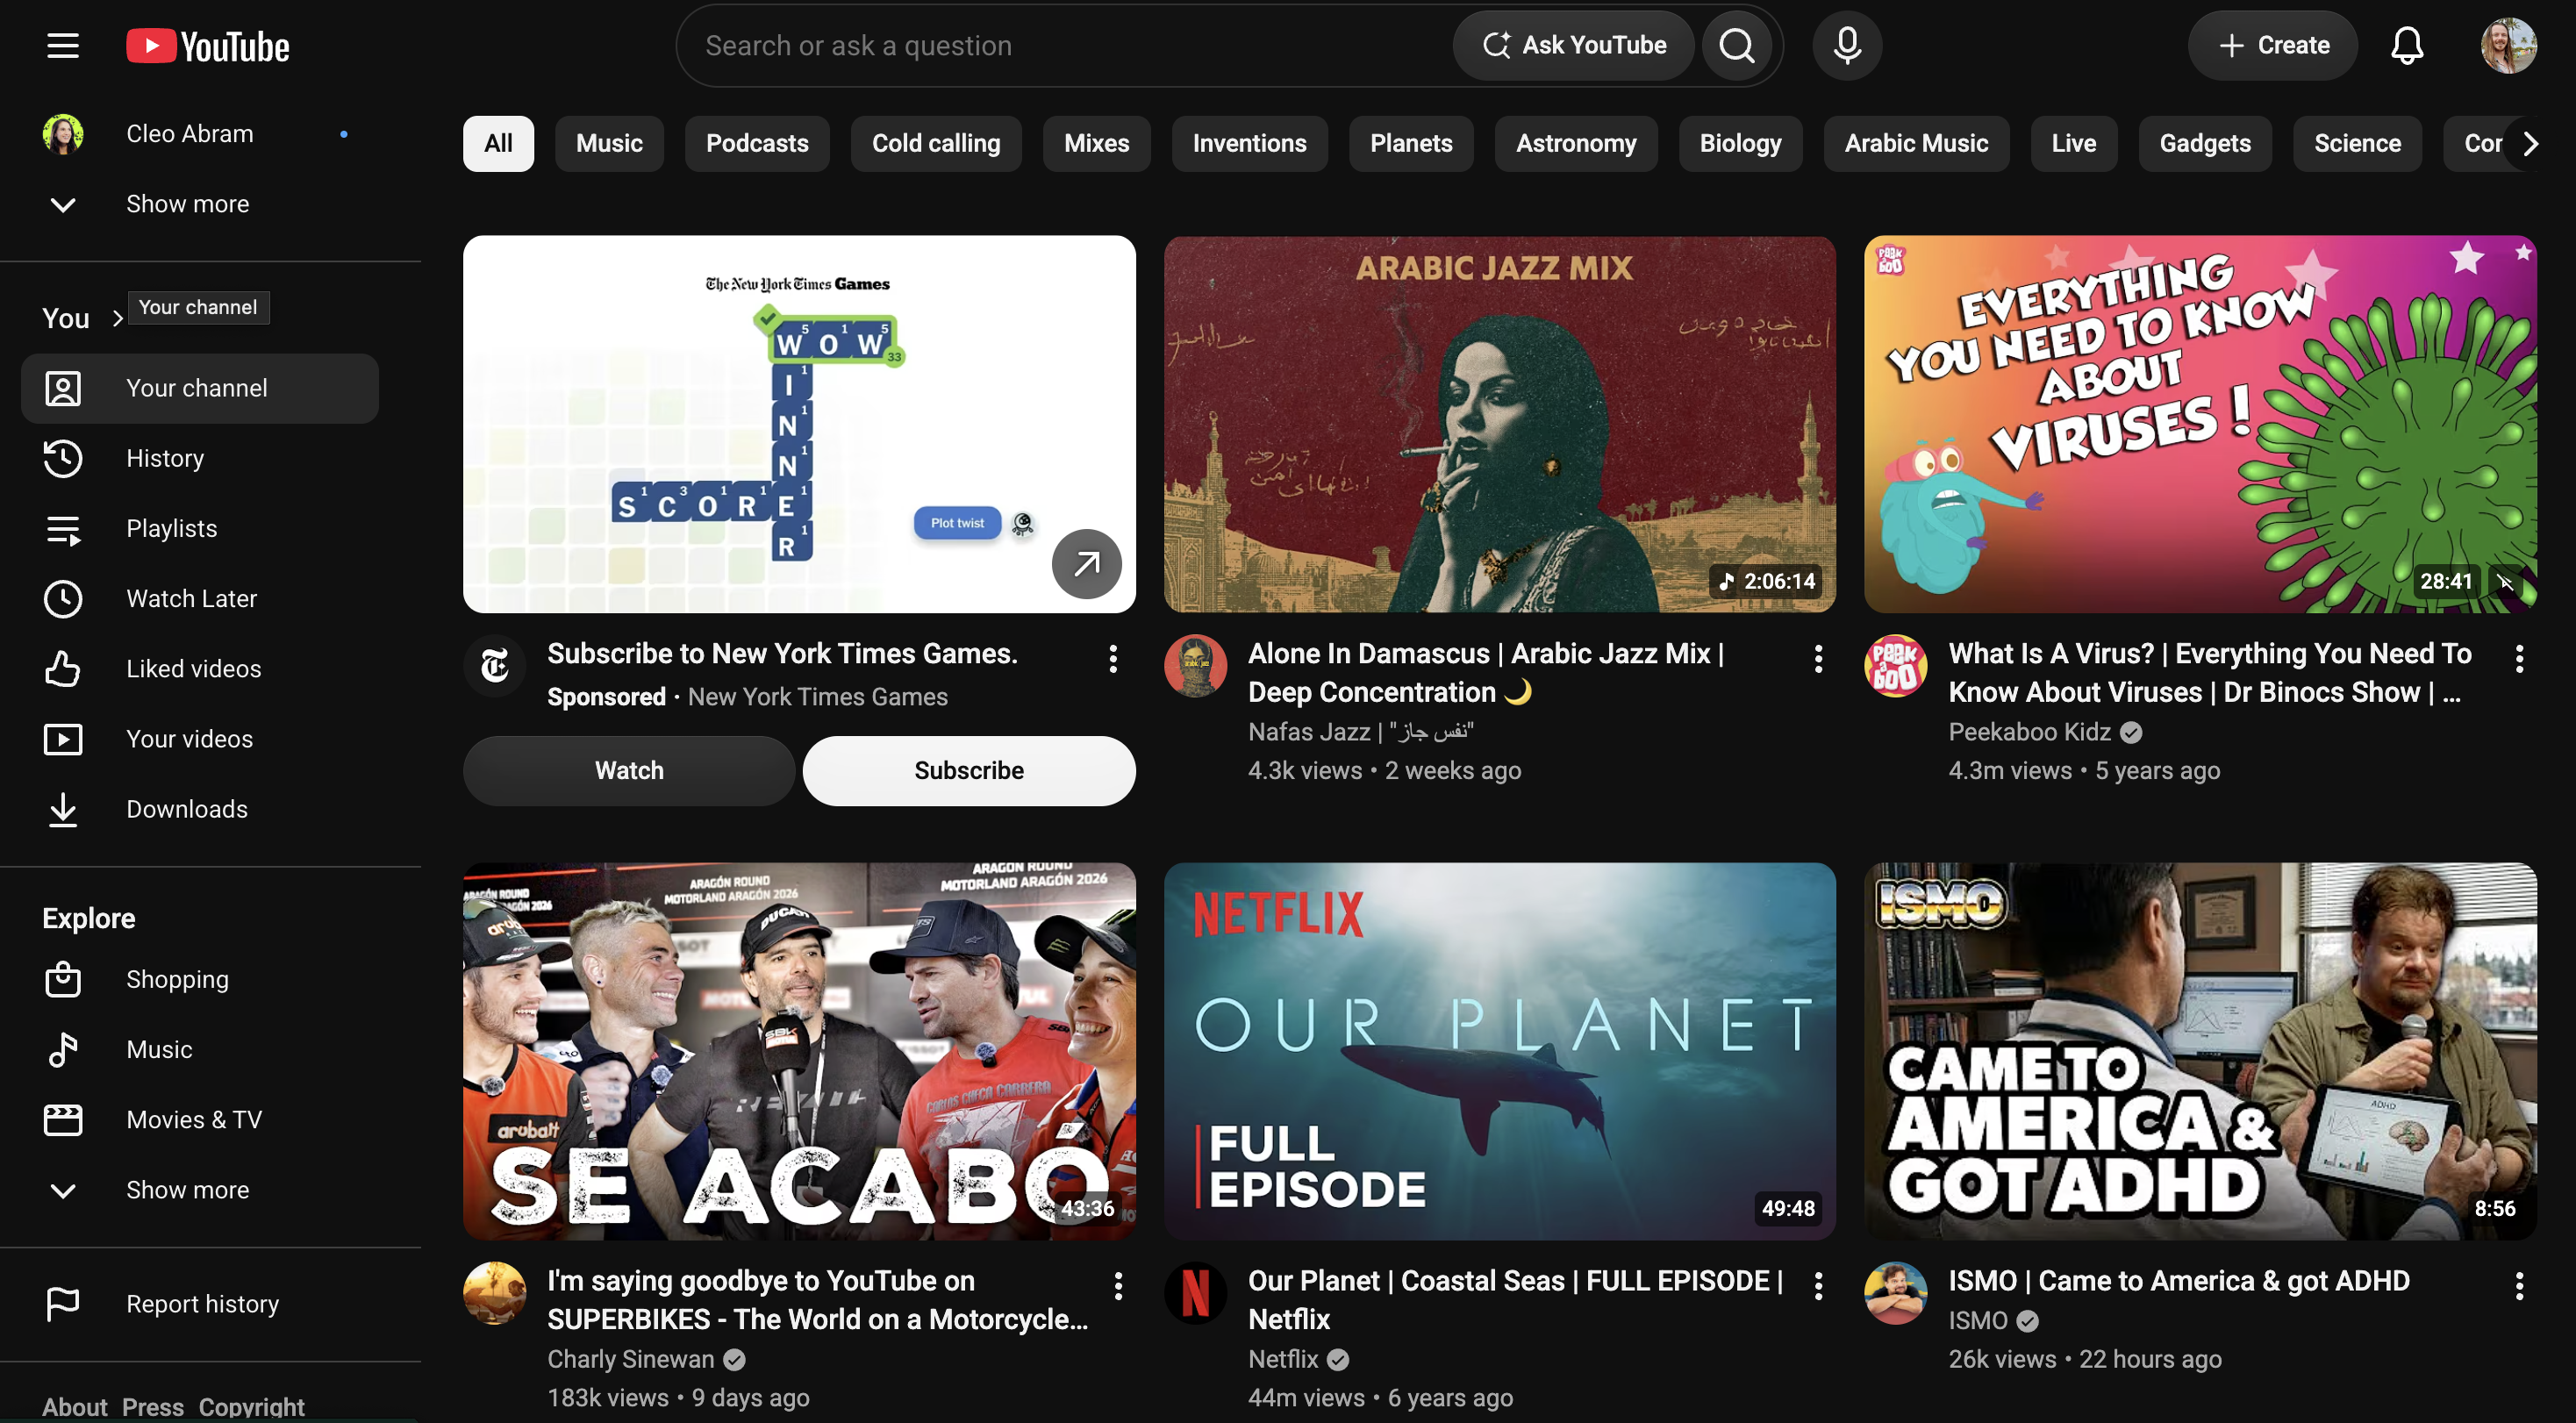The width and height of the screenshot is (2576, 1423).
Task: Filter the feed by Cold calling
Action: [x=936, y=144]
